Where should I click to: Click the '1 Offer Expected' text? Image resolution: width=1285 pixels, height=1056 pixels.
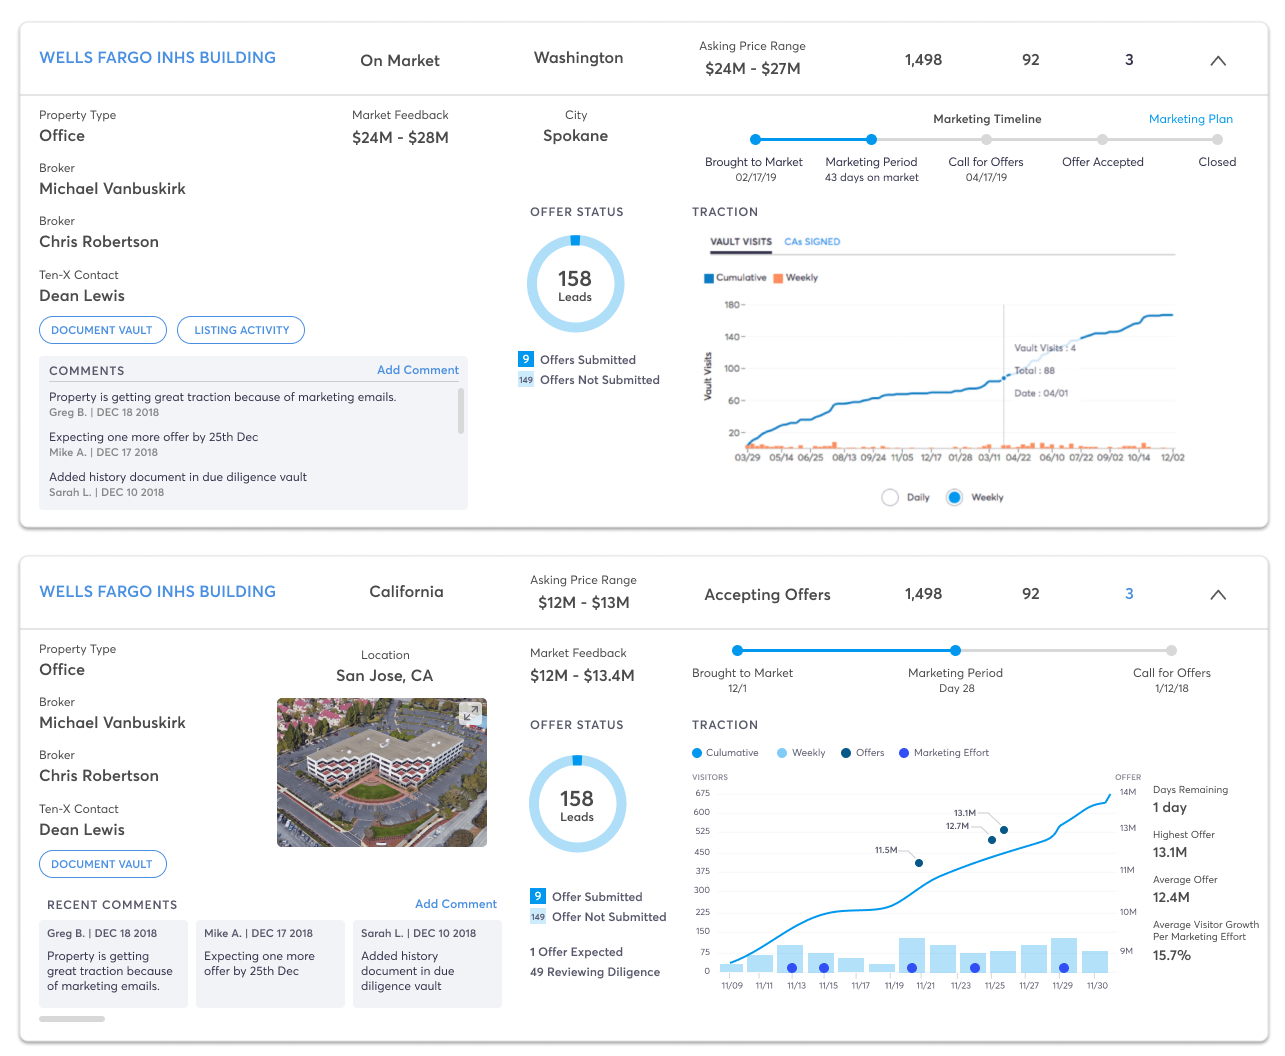pos(576,952)
